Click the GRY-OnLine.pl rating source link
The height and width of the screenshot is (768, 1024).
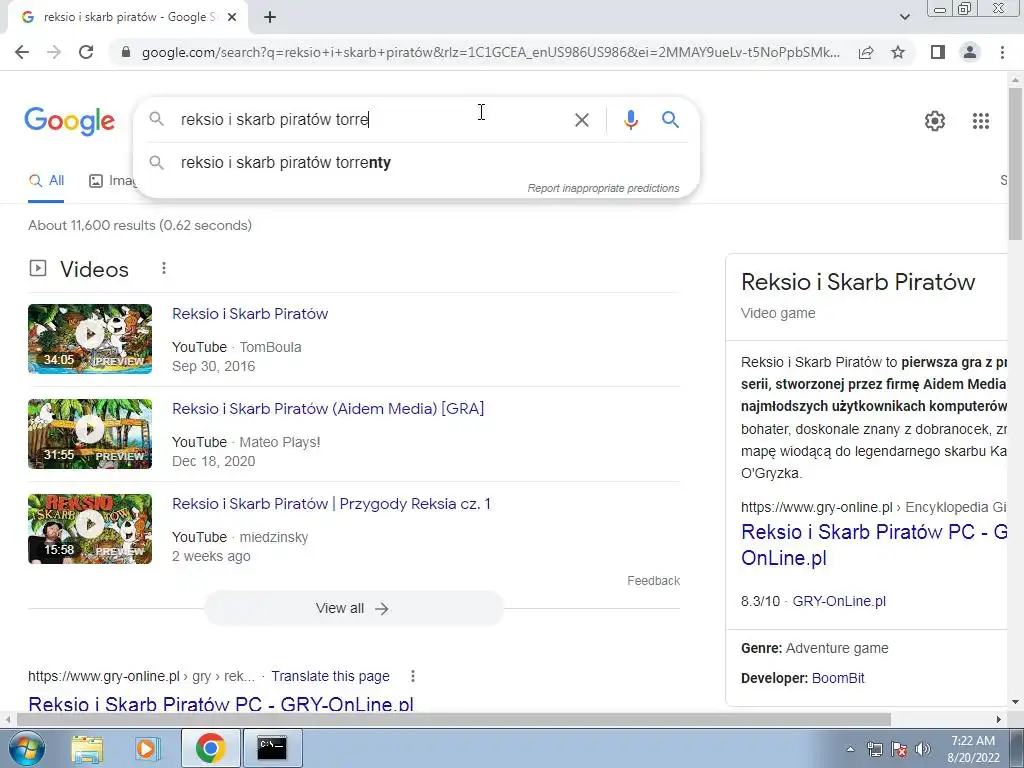[x=839, y=601]
